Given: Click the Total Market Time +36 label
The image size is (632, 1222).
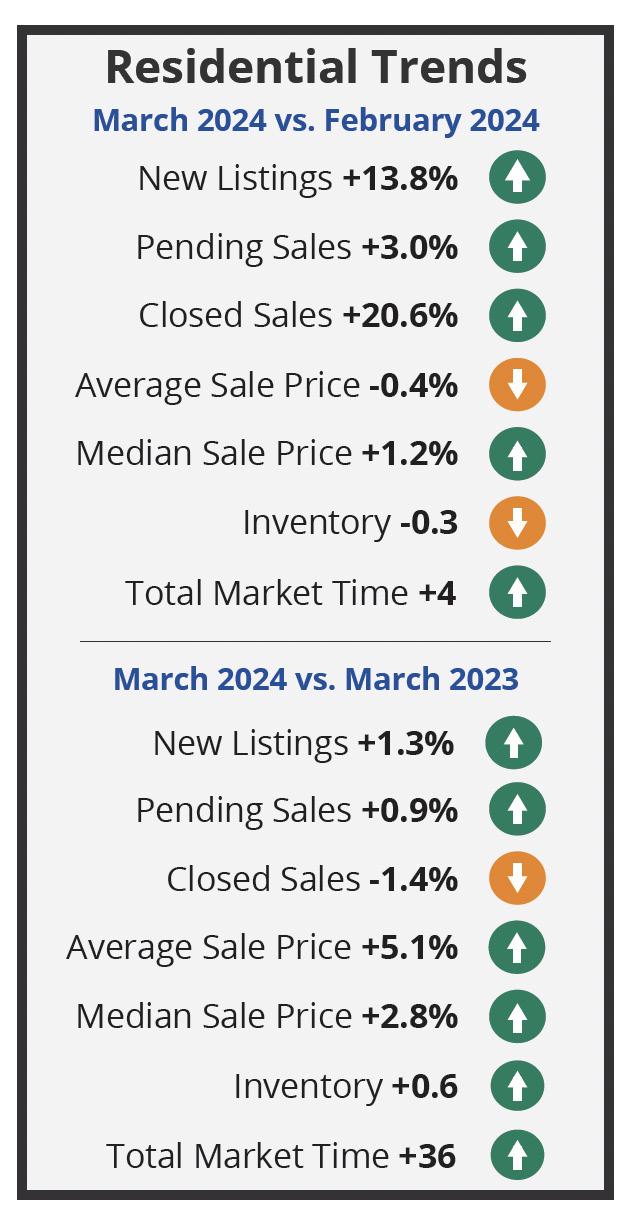Looking at the screenshot, I should point(281,1156).
